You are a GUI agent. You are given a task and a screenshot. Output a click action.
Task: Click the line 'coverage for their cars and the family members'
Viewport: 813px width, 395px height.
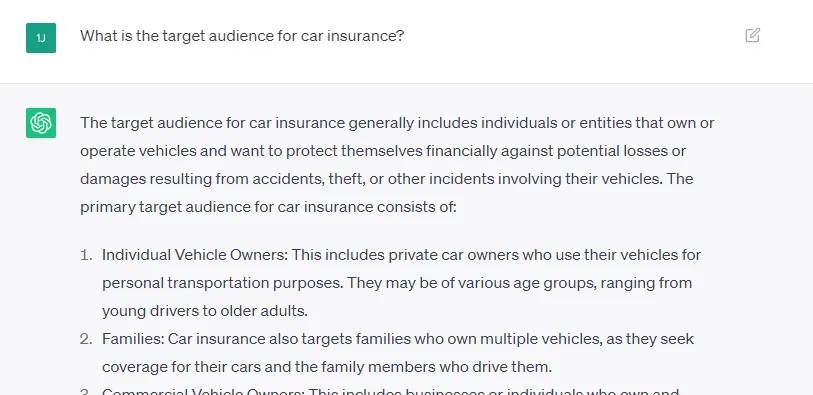pos(327,367)
